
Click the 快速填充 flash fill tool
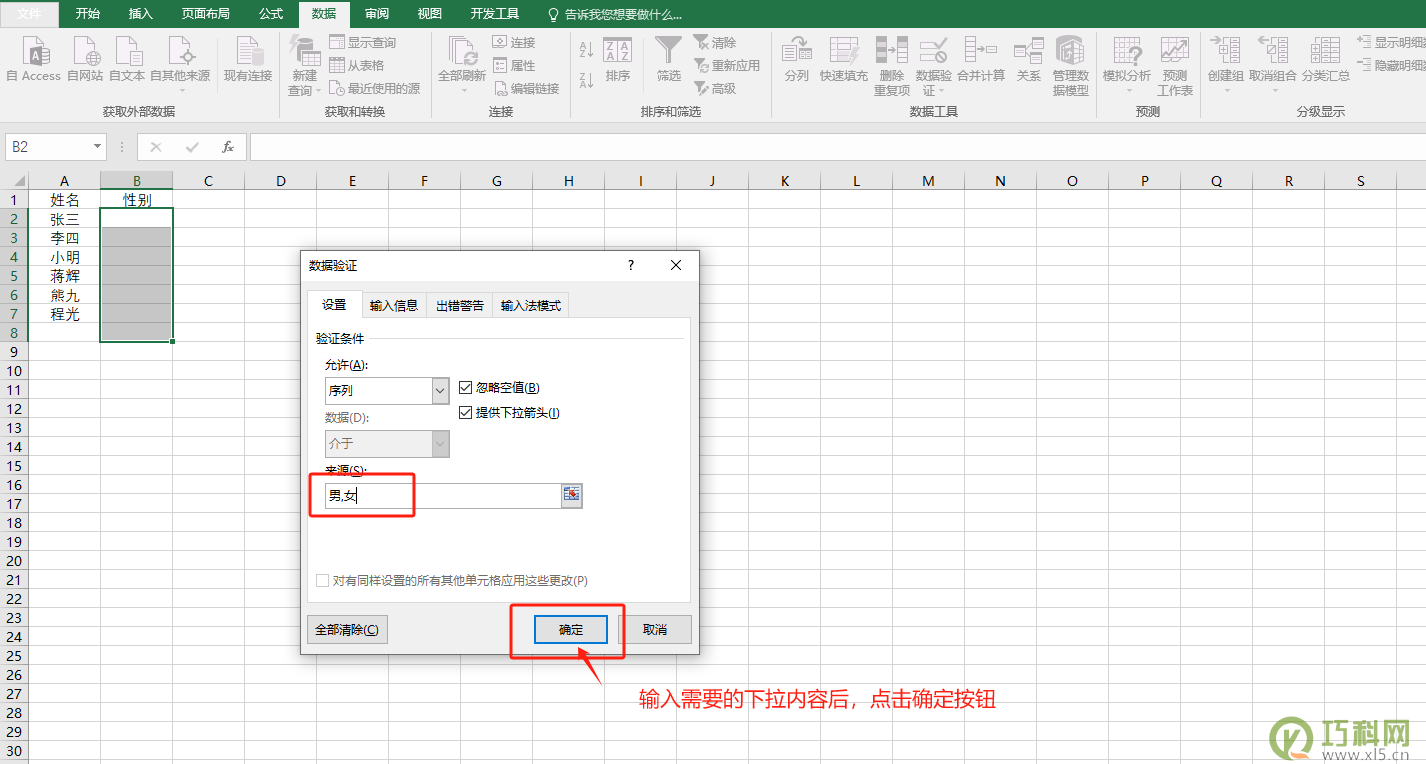(x=844, y=58)
